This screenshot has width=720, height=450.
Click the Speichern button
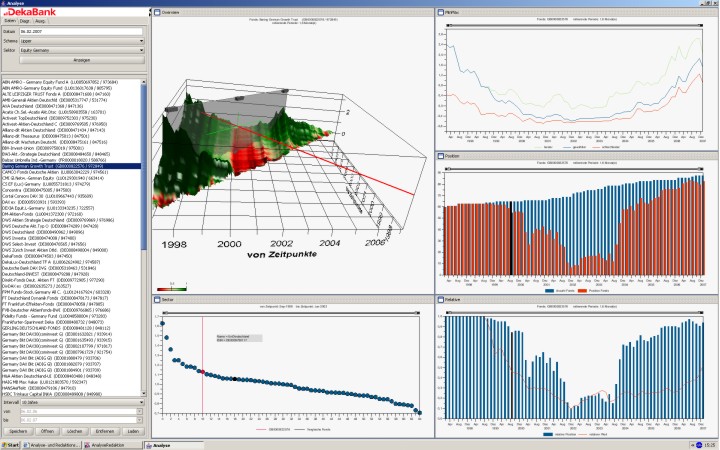(x=18, y=431)
